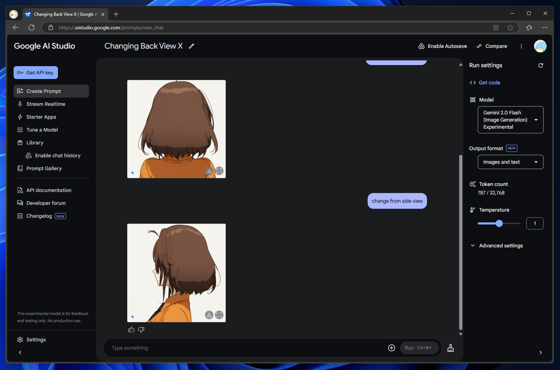The width and height of the screenshot is (560, 370).
Task: Open browser menu at toolbar end
Action: coord(545,28)
